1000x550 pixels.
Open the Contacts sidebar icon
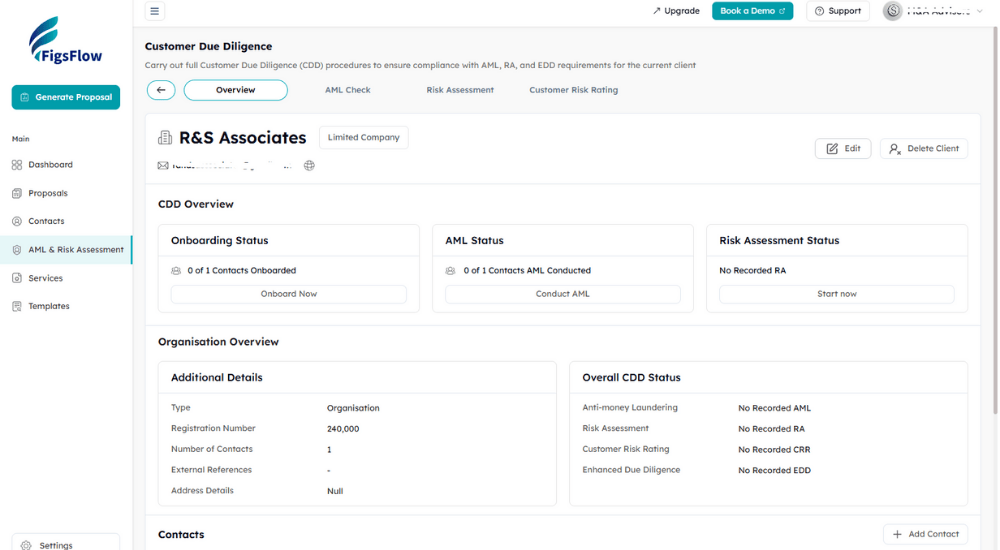(17, 221)
